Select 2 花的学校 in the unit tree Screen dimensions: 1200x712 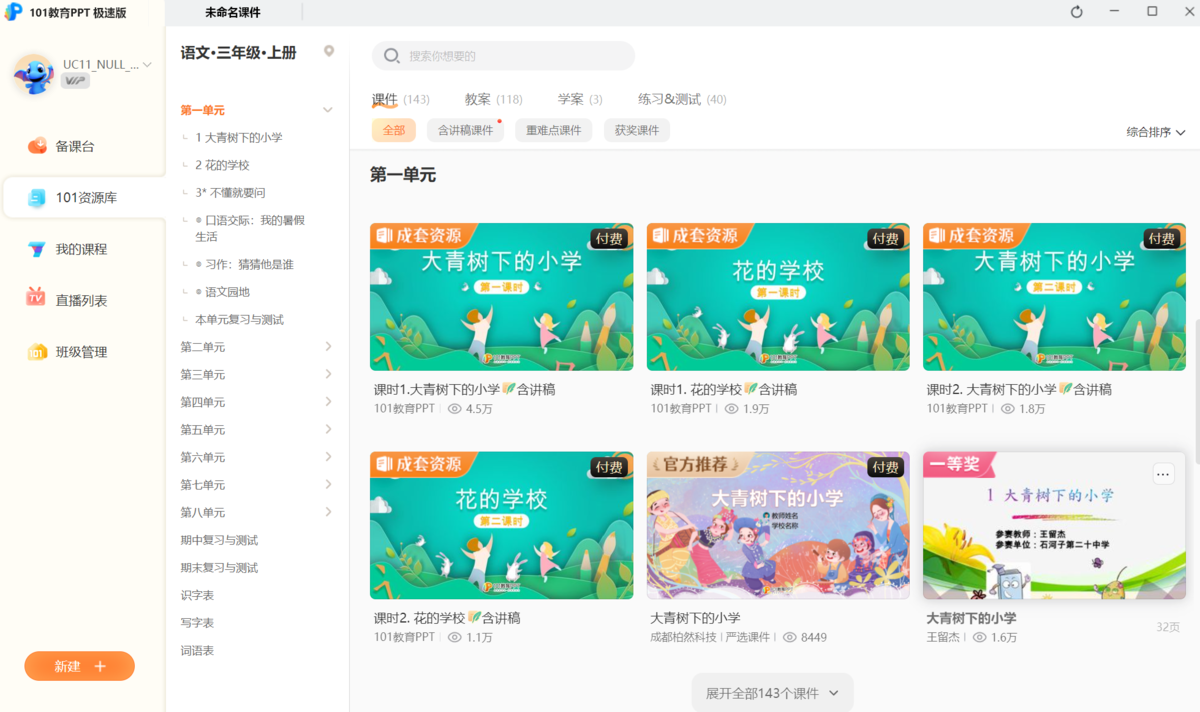pos(224,164)
